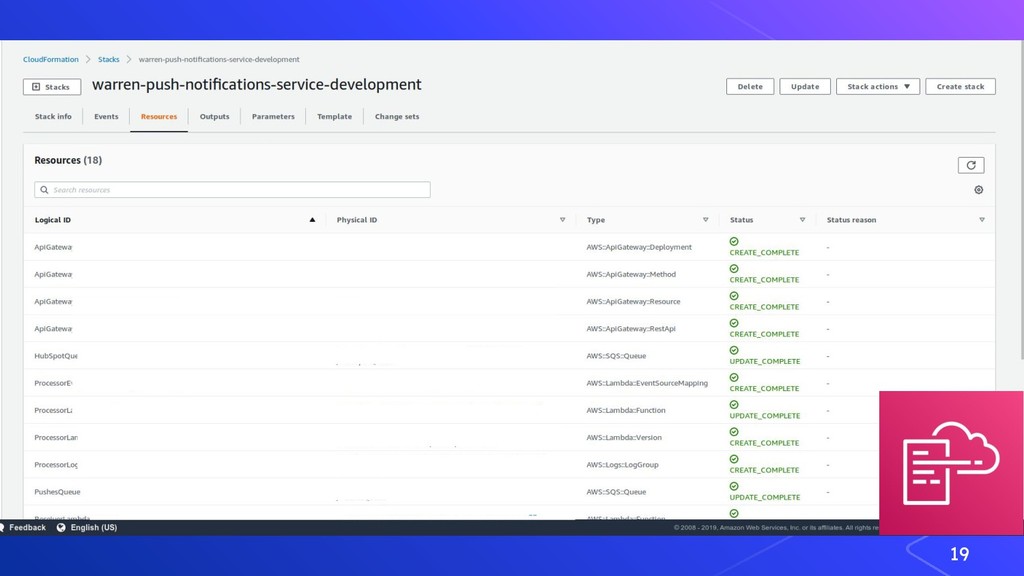The image size is (1024, 576).
Task: Open the Parameters tab
Action: coord(273,117)
